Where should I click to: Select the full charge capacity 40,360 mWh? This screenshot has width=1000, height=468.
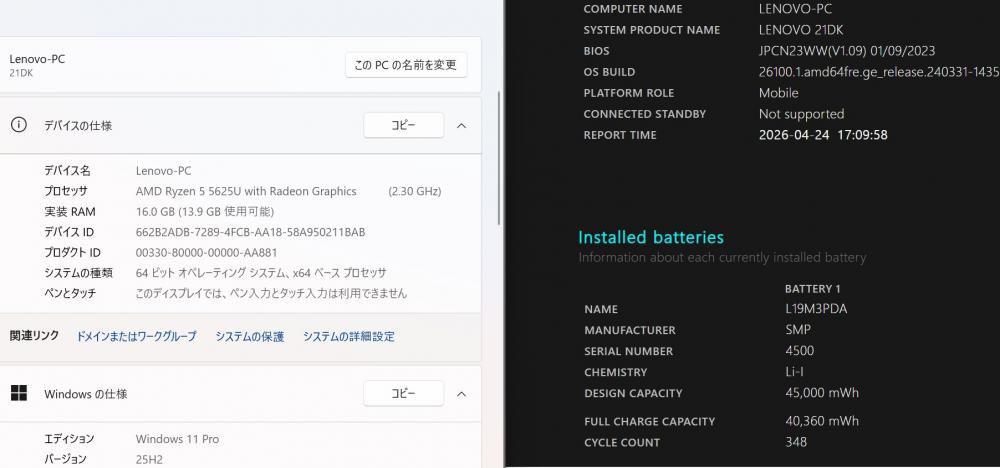point(822,421)
